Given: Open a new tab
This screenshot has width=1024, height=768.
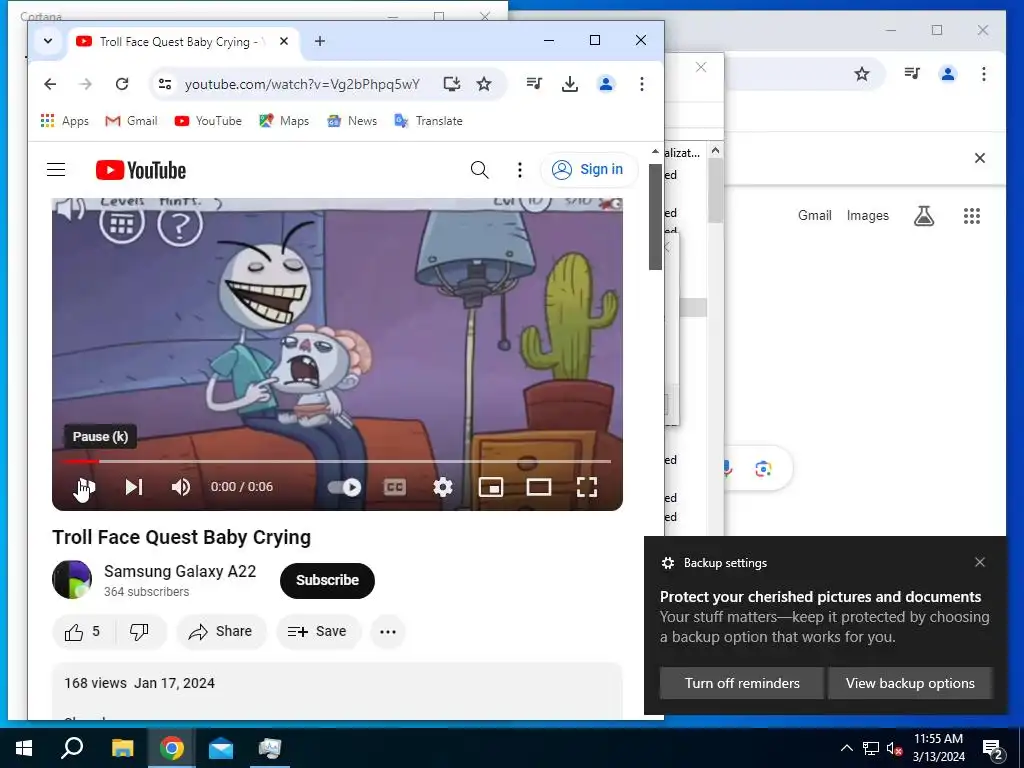Looking at the screenshot, I should [320, 41].
